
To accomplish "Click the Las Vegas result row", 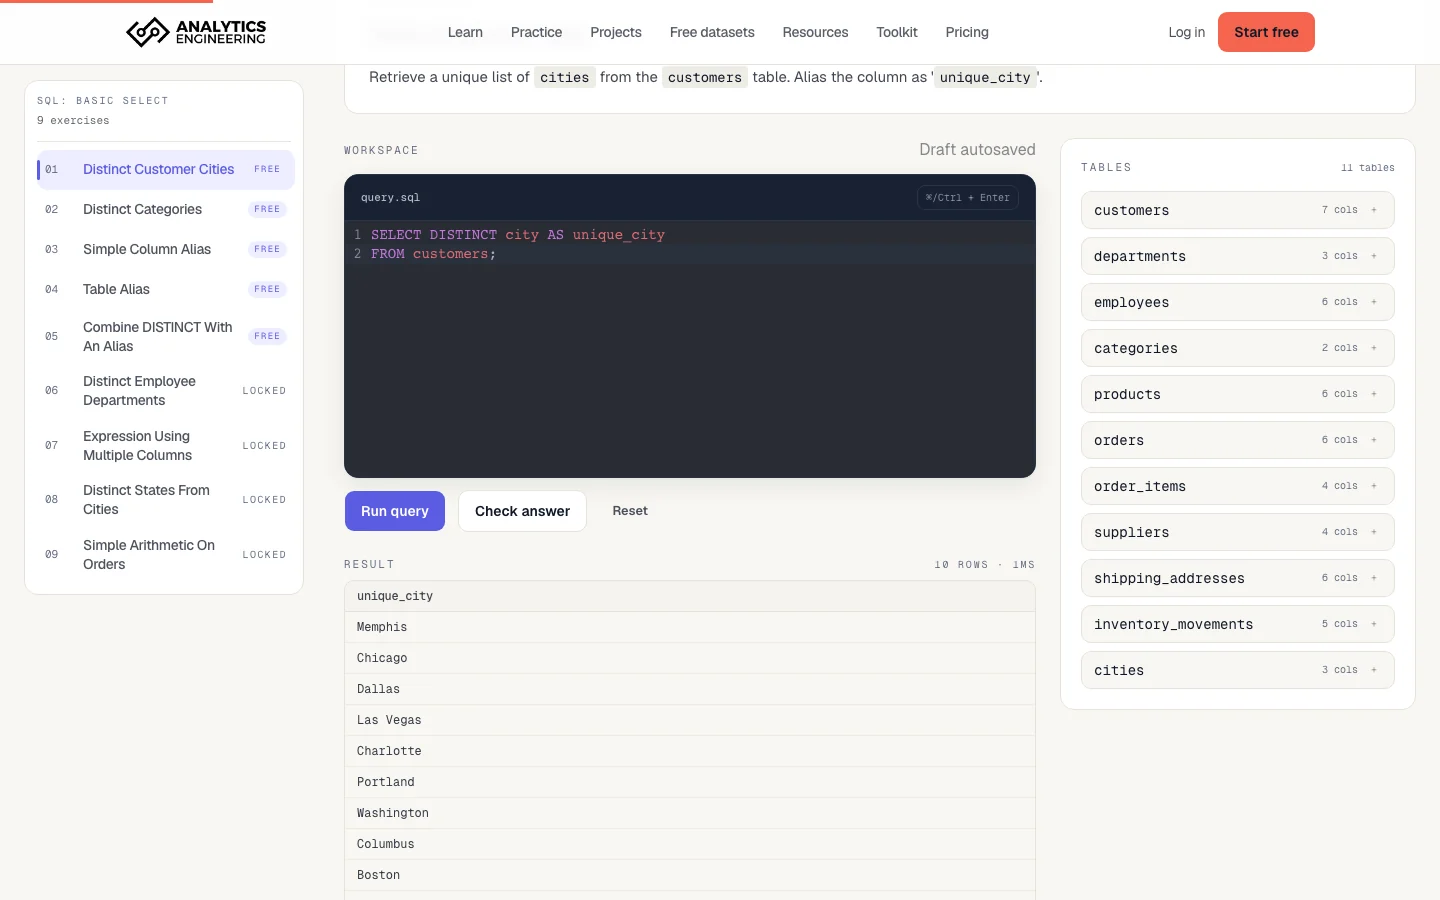I will click(x=690, y=720).
